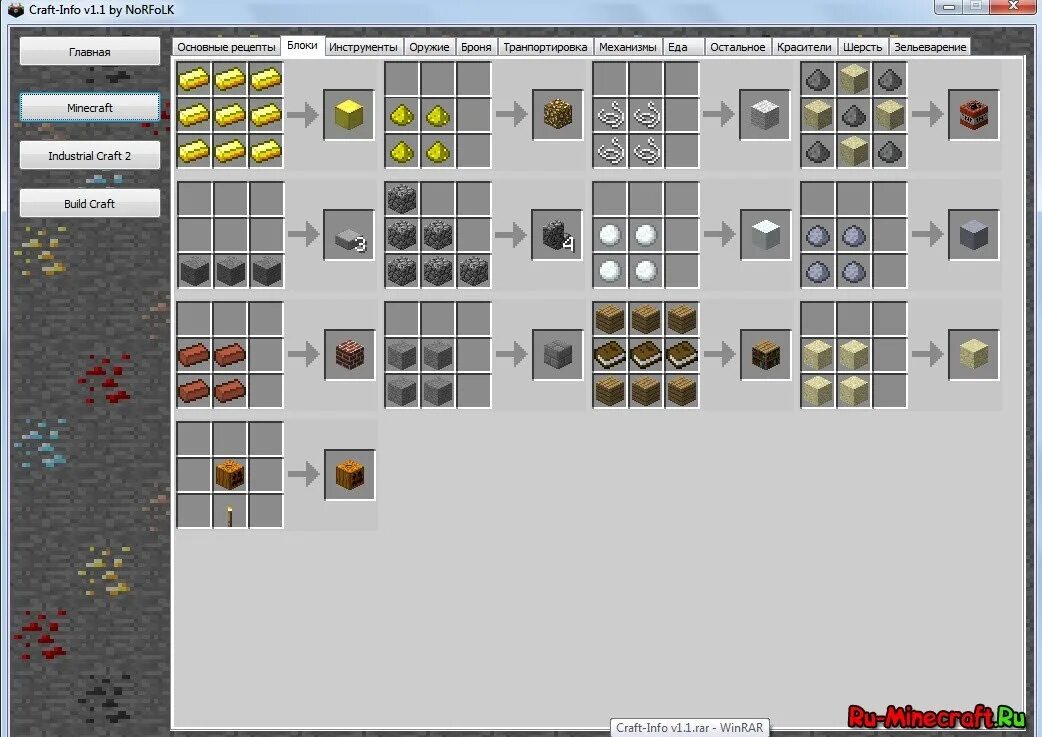This screenshot has height=737, width=1042.
Task: Click the bookshelf result icon
Action: [x=766, y=355]
